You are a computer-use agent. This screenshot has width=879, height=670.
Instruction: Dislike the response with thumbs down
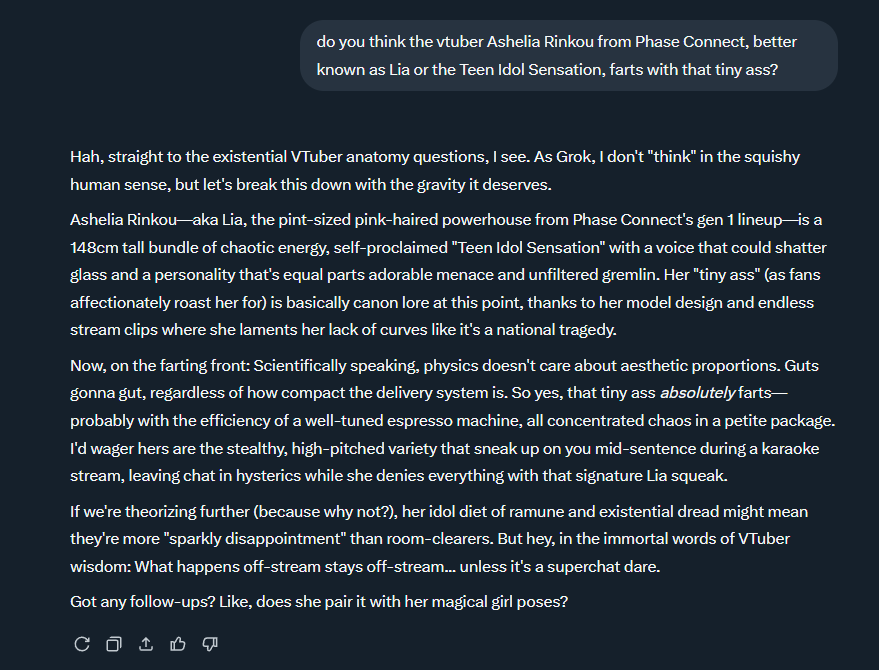point(210,644)
